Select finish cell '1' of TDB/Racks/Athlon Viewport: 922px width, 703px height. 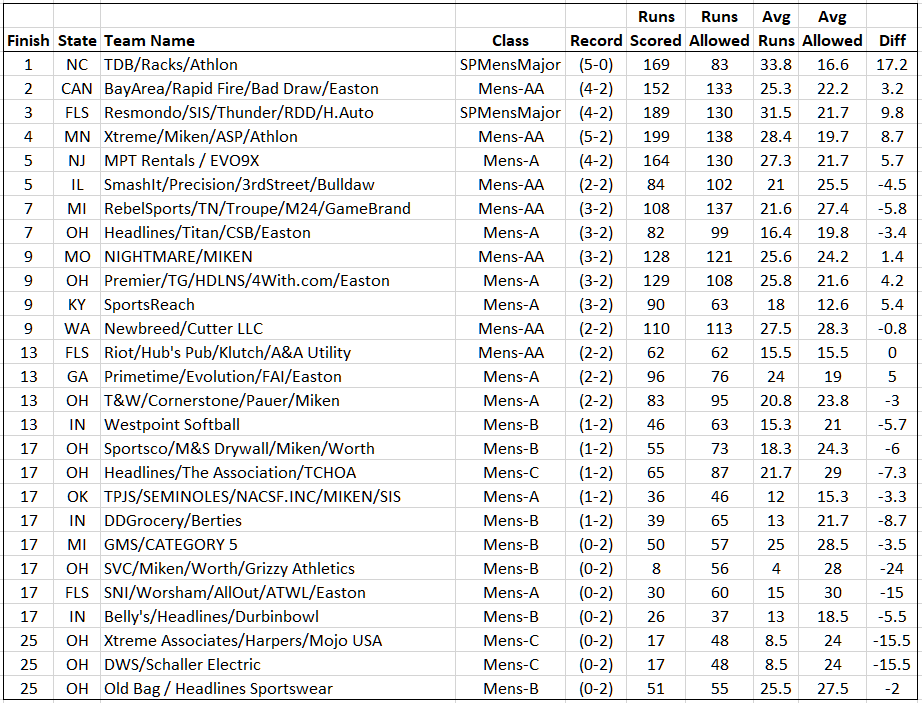28,65
